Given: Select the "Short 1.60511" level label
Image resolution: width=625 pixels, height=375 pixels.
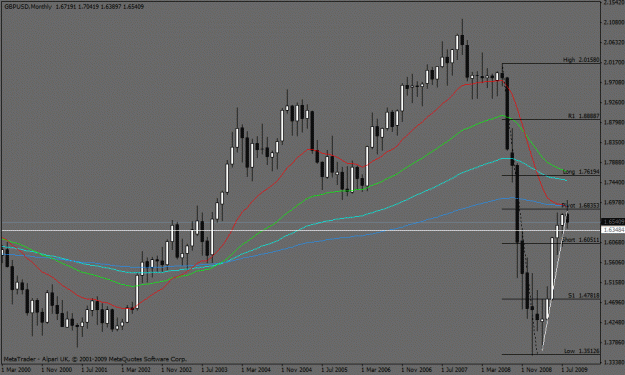Looking at the screenshot, I should pos(580,240).
